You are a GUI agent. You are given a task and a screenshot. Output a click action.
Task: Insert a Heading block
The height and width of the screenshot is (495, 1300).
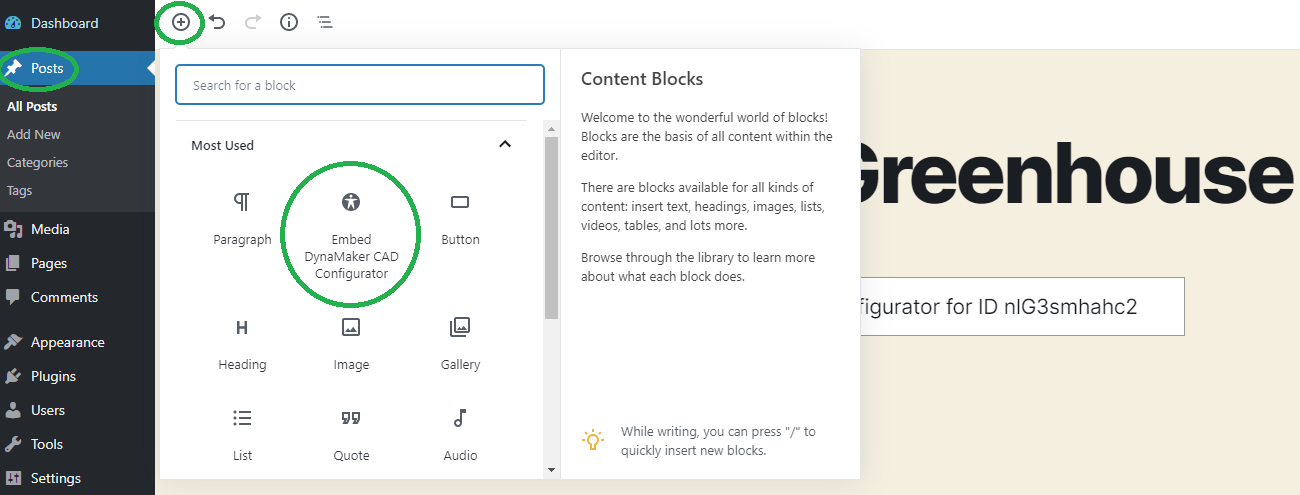click(242, 345)
